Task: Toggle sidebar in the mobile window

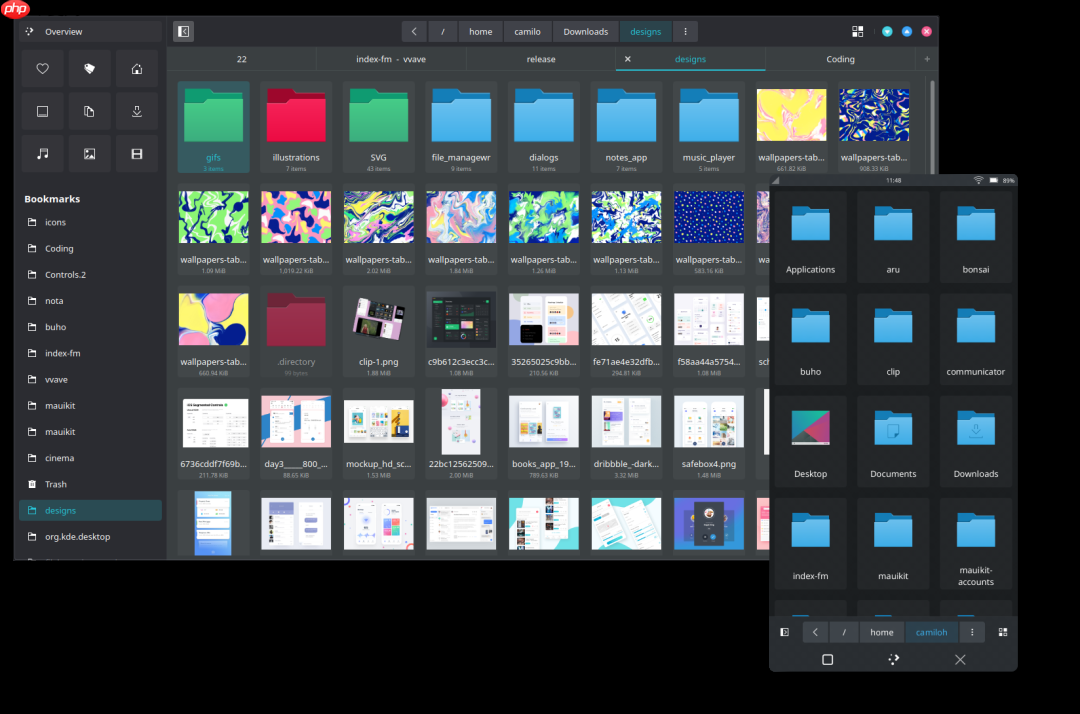Action: 785,632
